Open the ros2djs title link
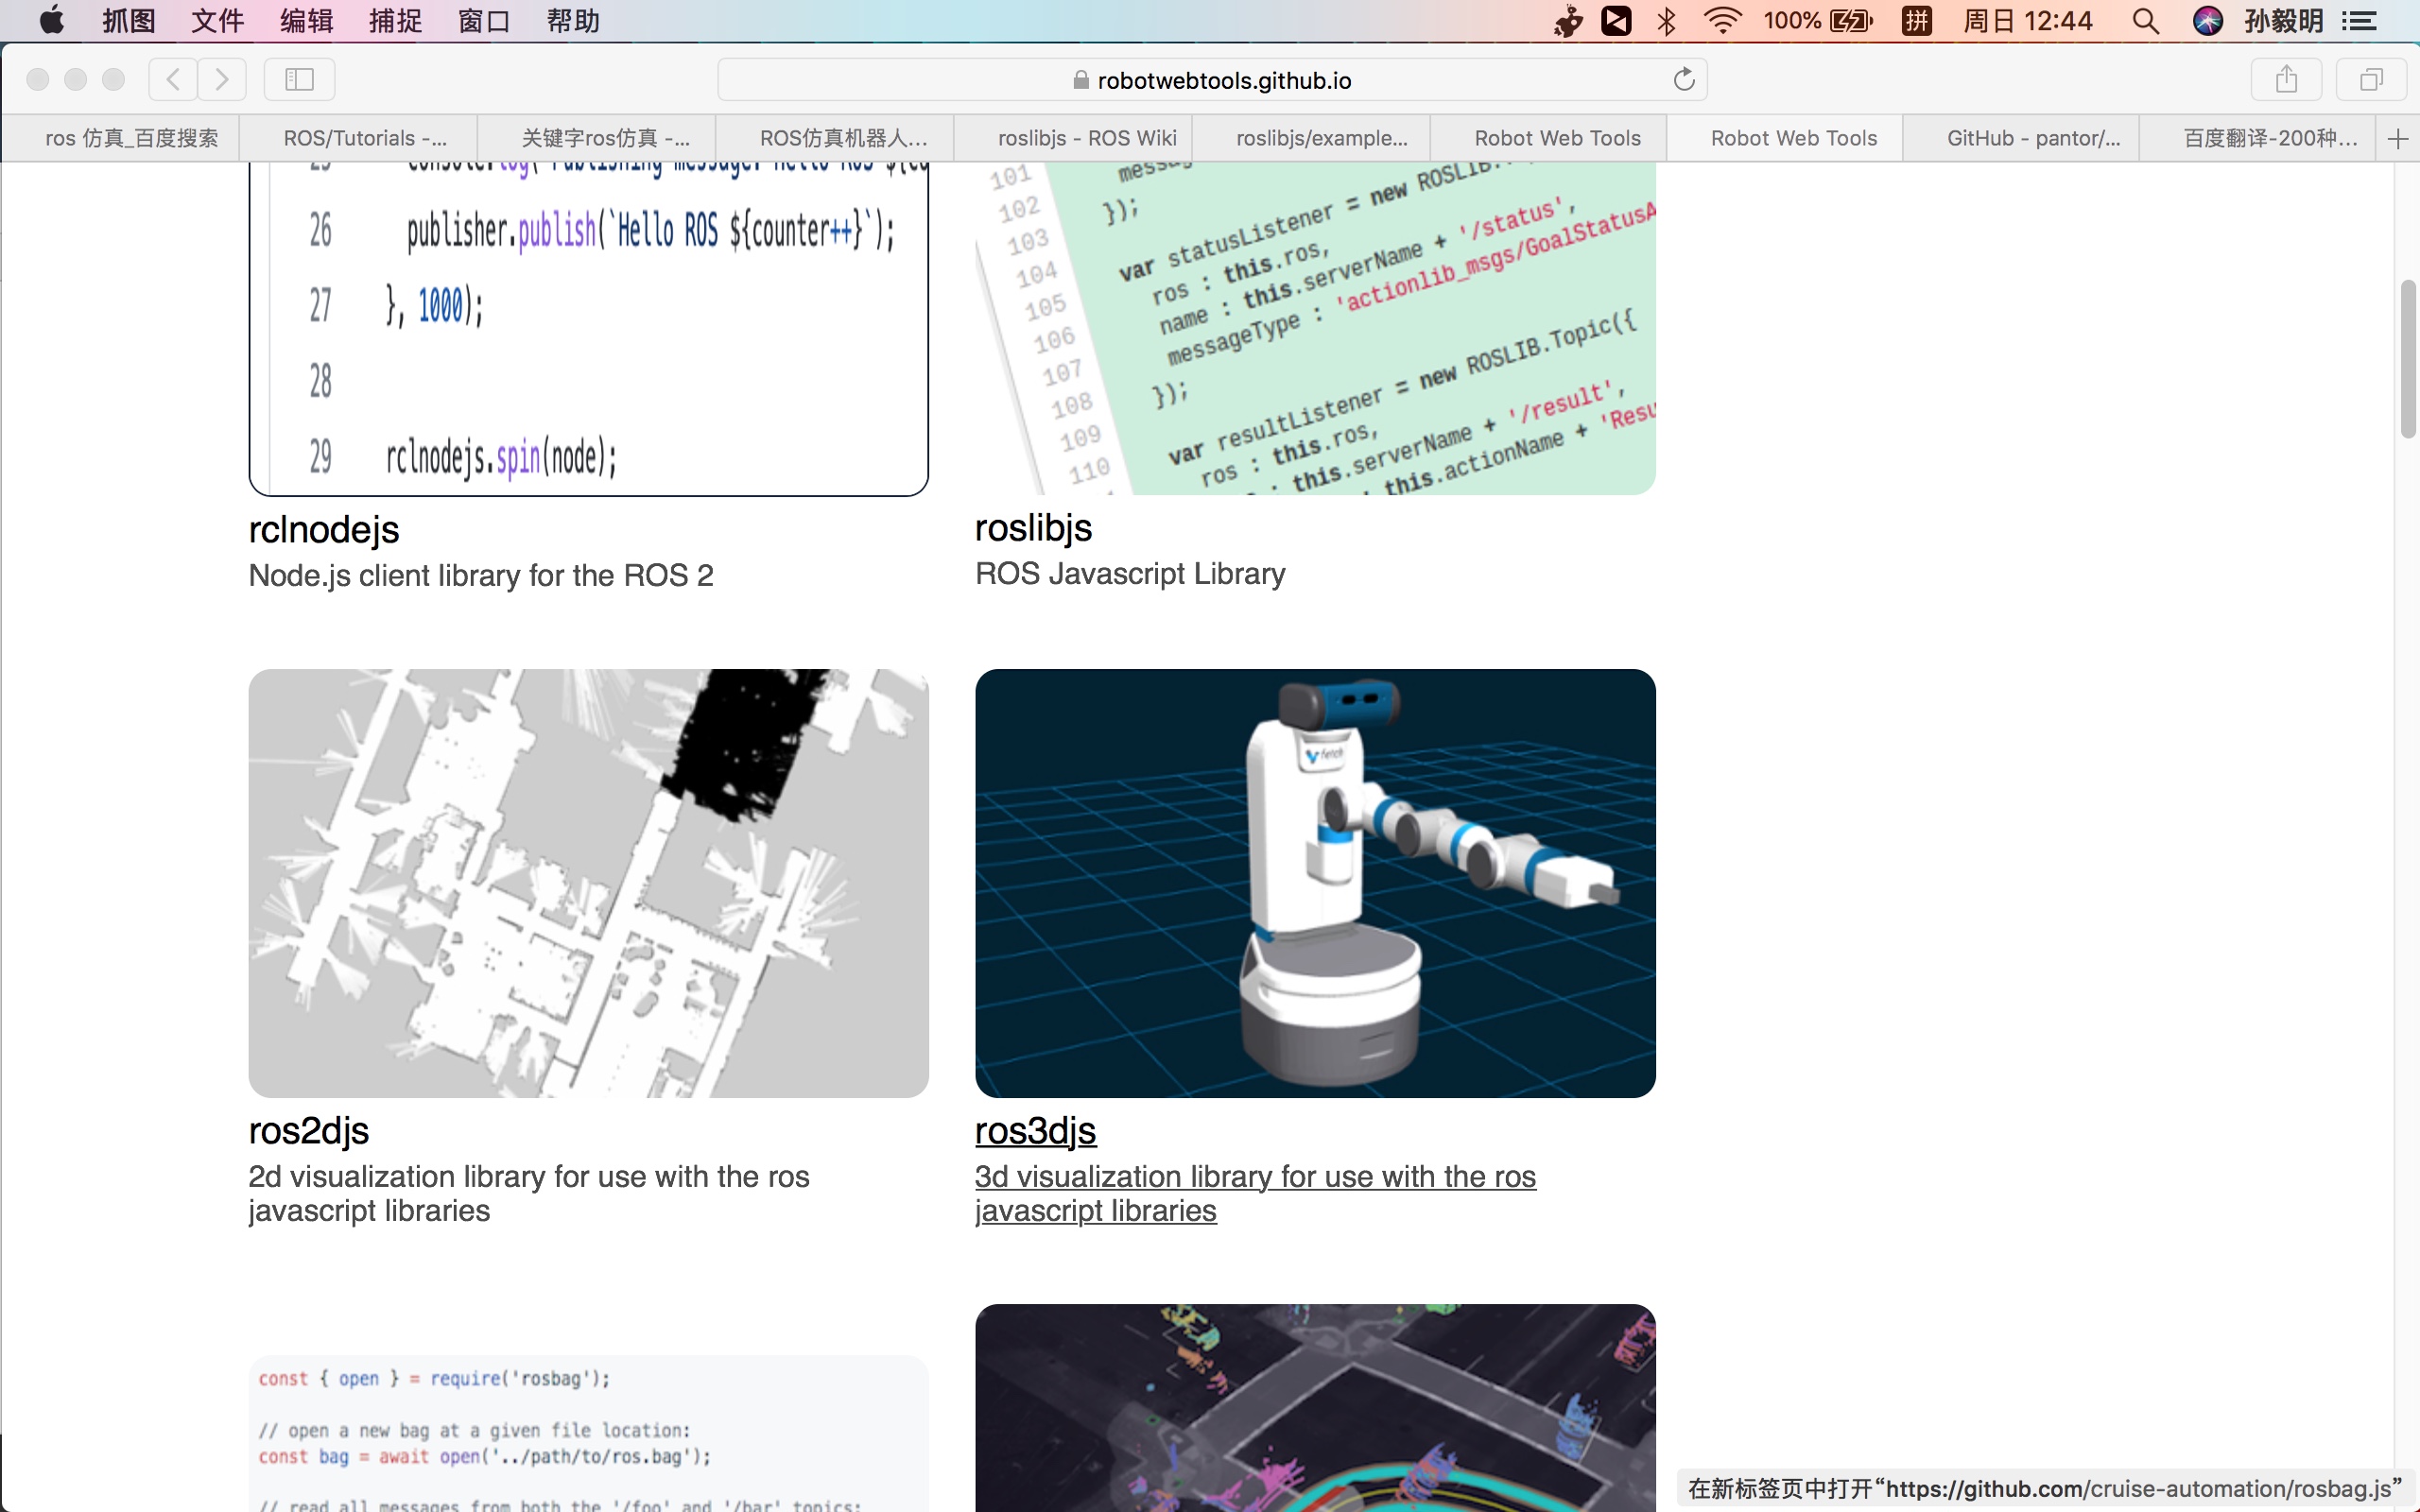Image resolution: width=2420 pixels, height=1512 pixels. point(308,1130)
